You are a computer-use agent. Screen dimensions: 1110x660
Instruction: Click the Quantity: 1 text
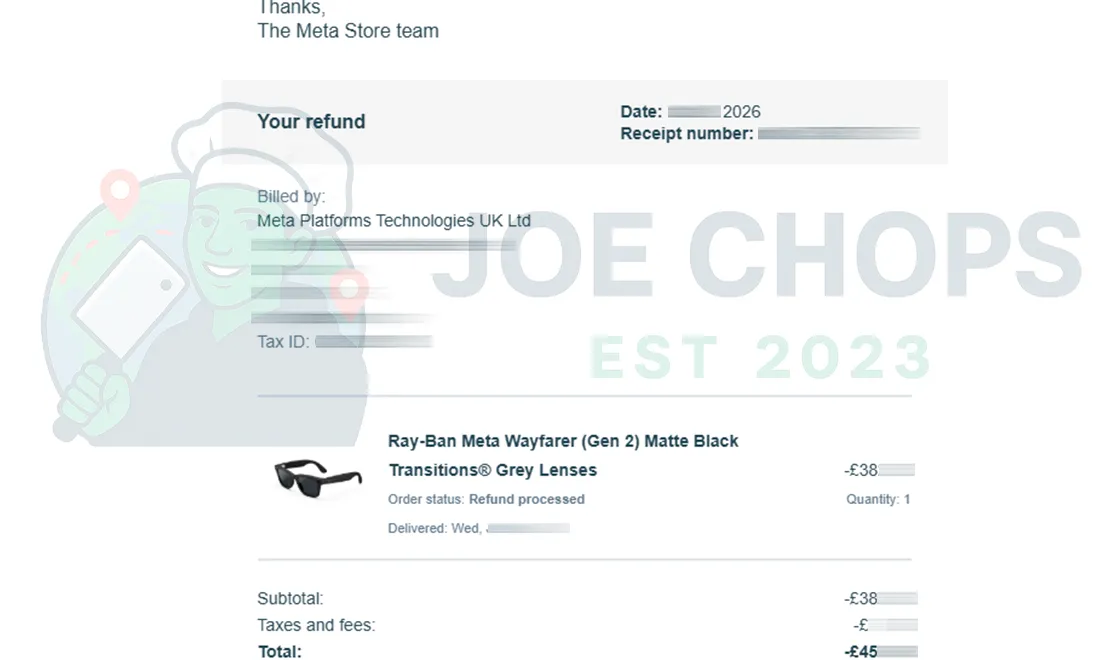pyautogui.click(x=877, y=499)
